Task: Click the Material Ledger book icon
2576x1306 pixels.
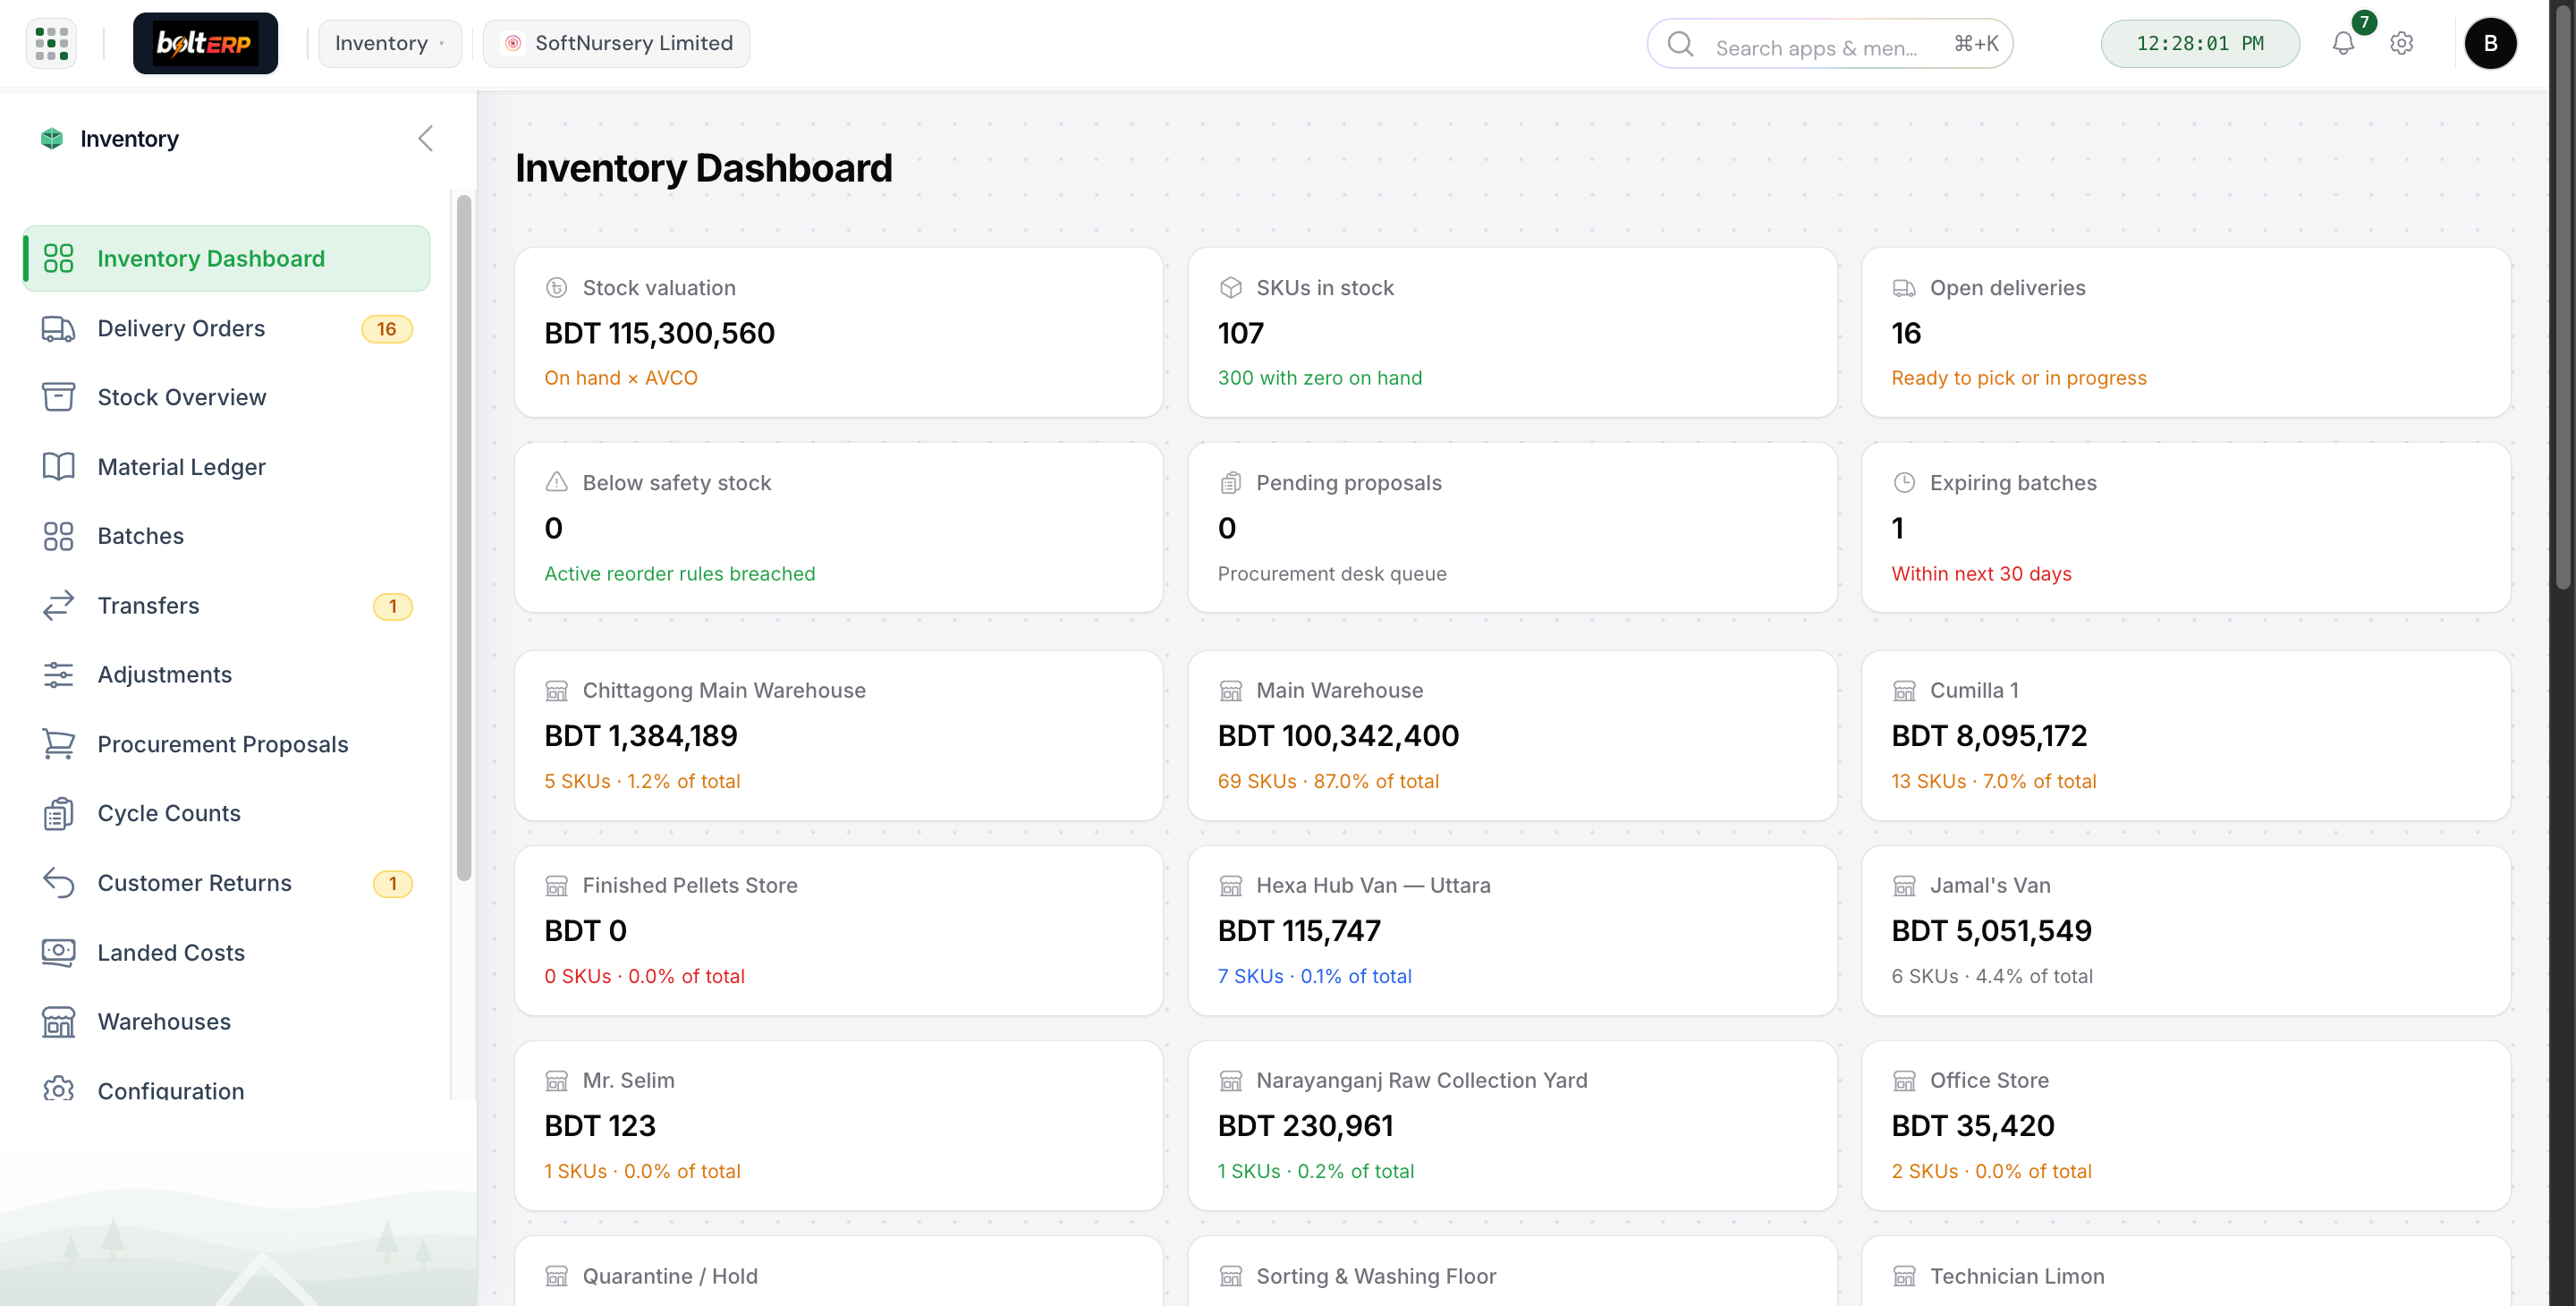Action: [58, 467]
